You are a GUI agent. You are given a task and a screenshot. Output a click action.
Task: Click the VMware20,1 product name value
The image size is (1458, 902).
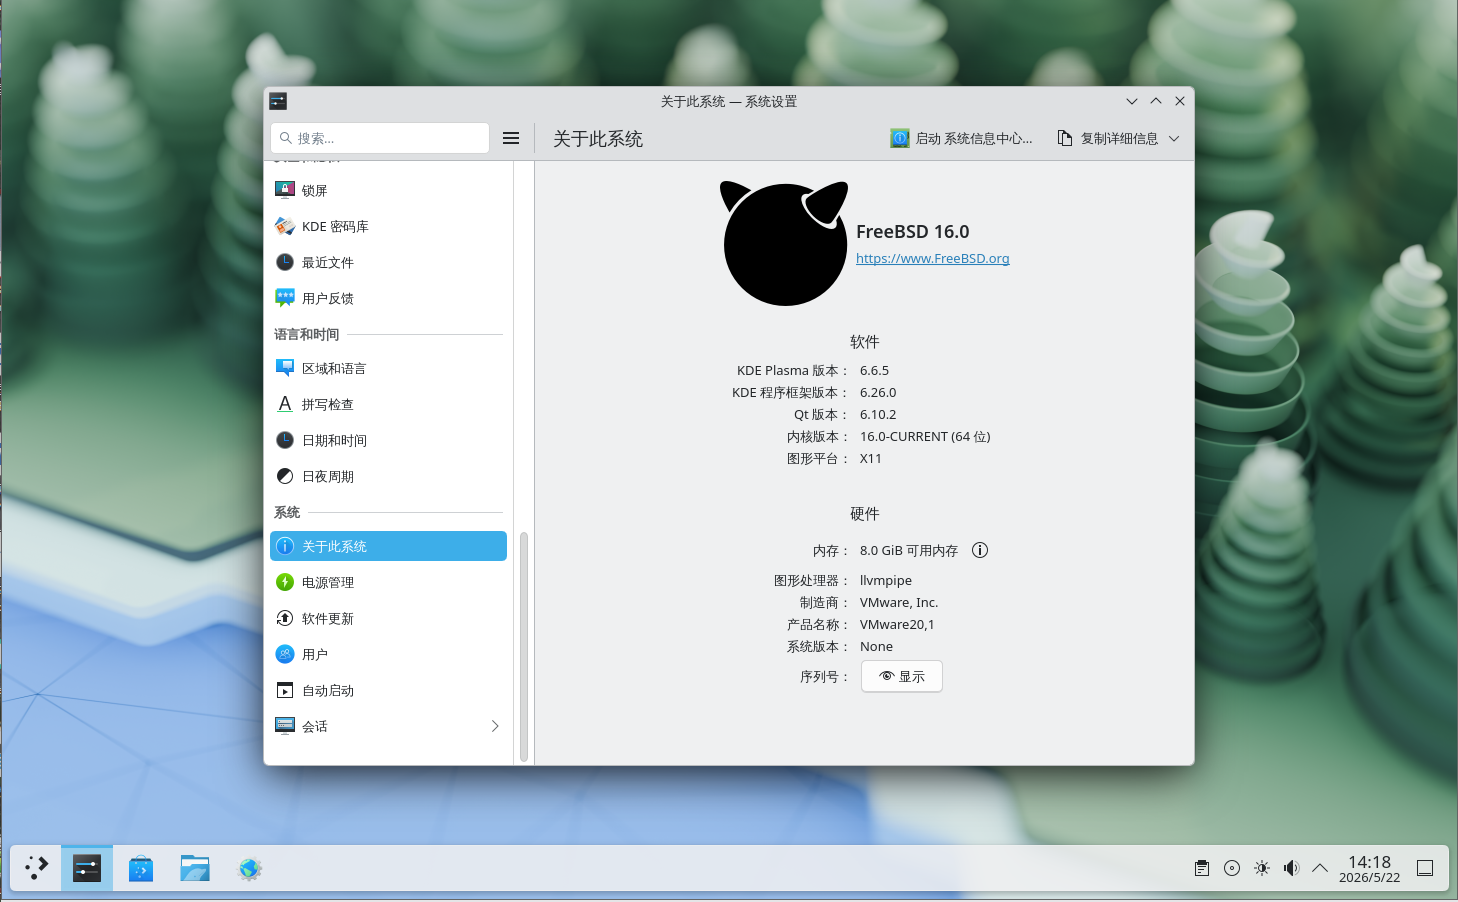[x=897, y=624]
